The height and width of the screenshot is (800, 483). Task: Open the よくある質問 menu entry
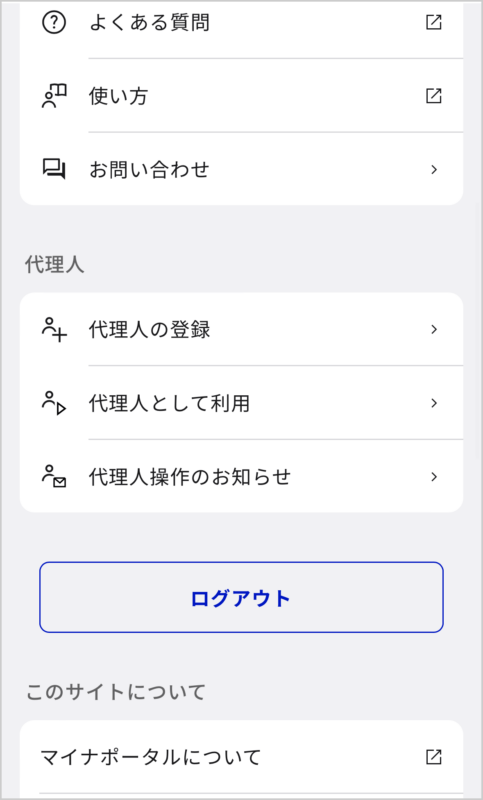[x=149, y=22]
